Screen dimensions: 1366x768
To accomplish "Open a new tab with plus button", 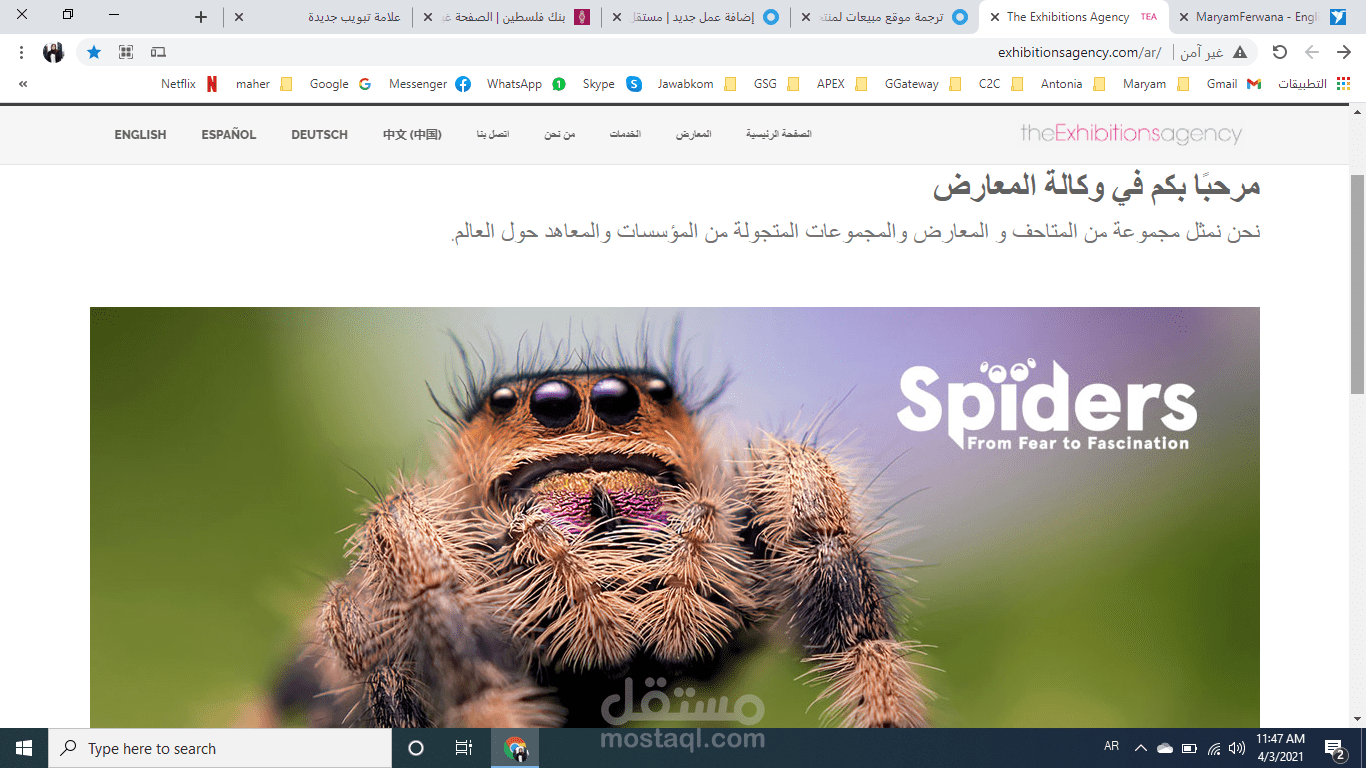I will pos(201,17).
